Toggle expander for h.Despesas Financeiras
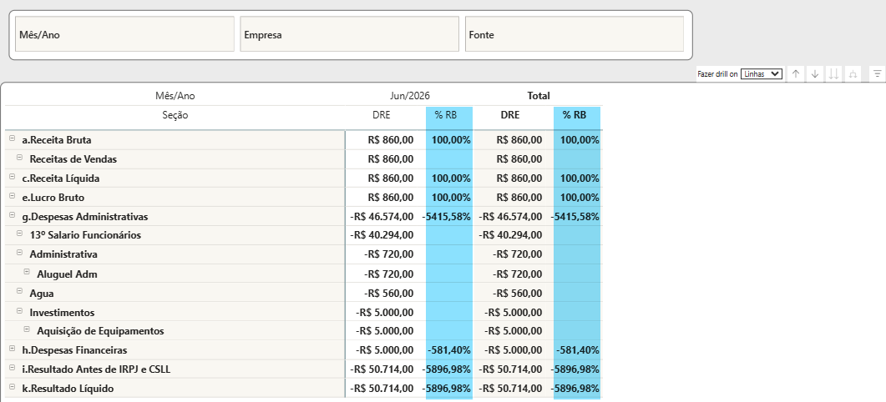The image size is (886, 402). click(12, 349)
